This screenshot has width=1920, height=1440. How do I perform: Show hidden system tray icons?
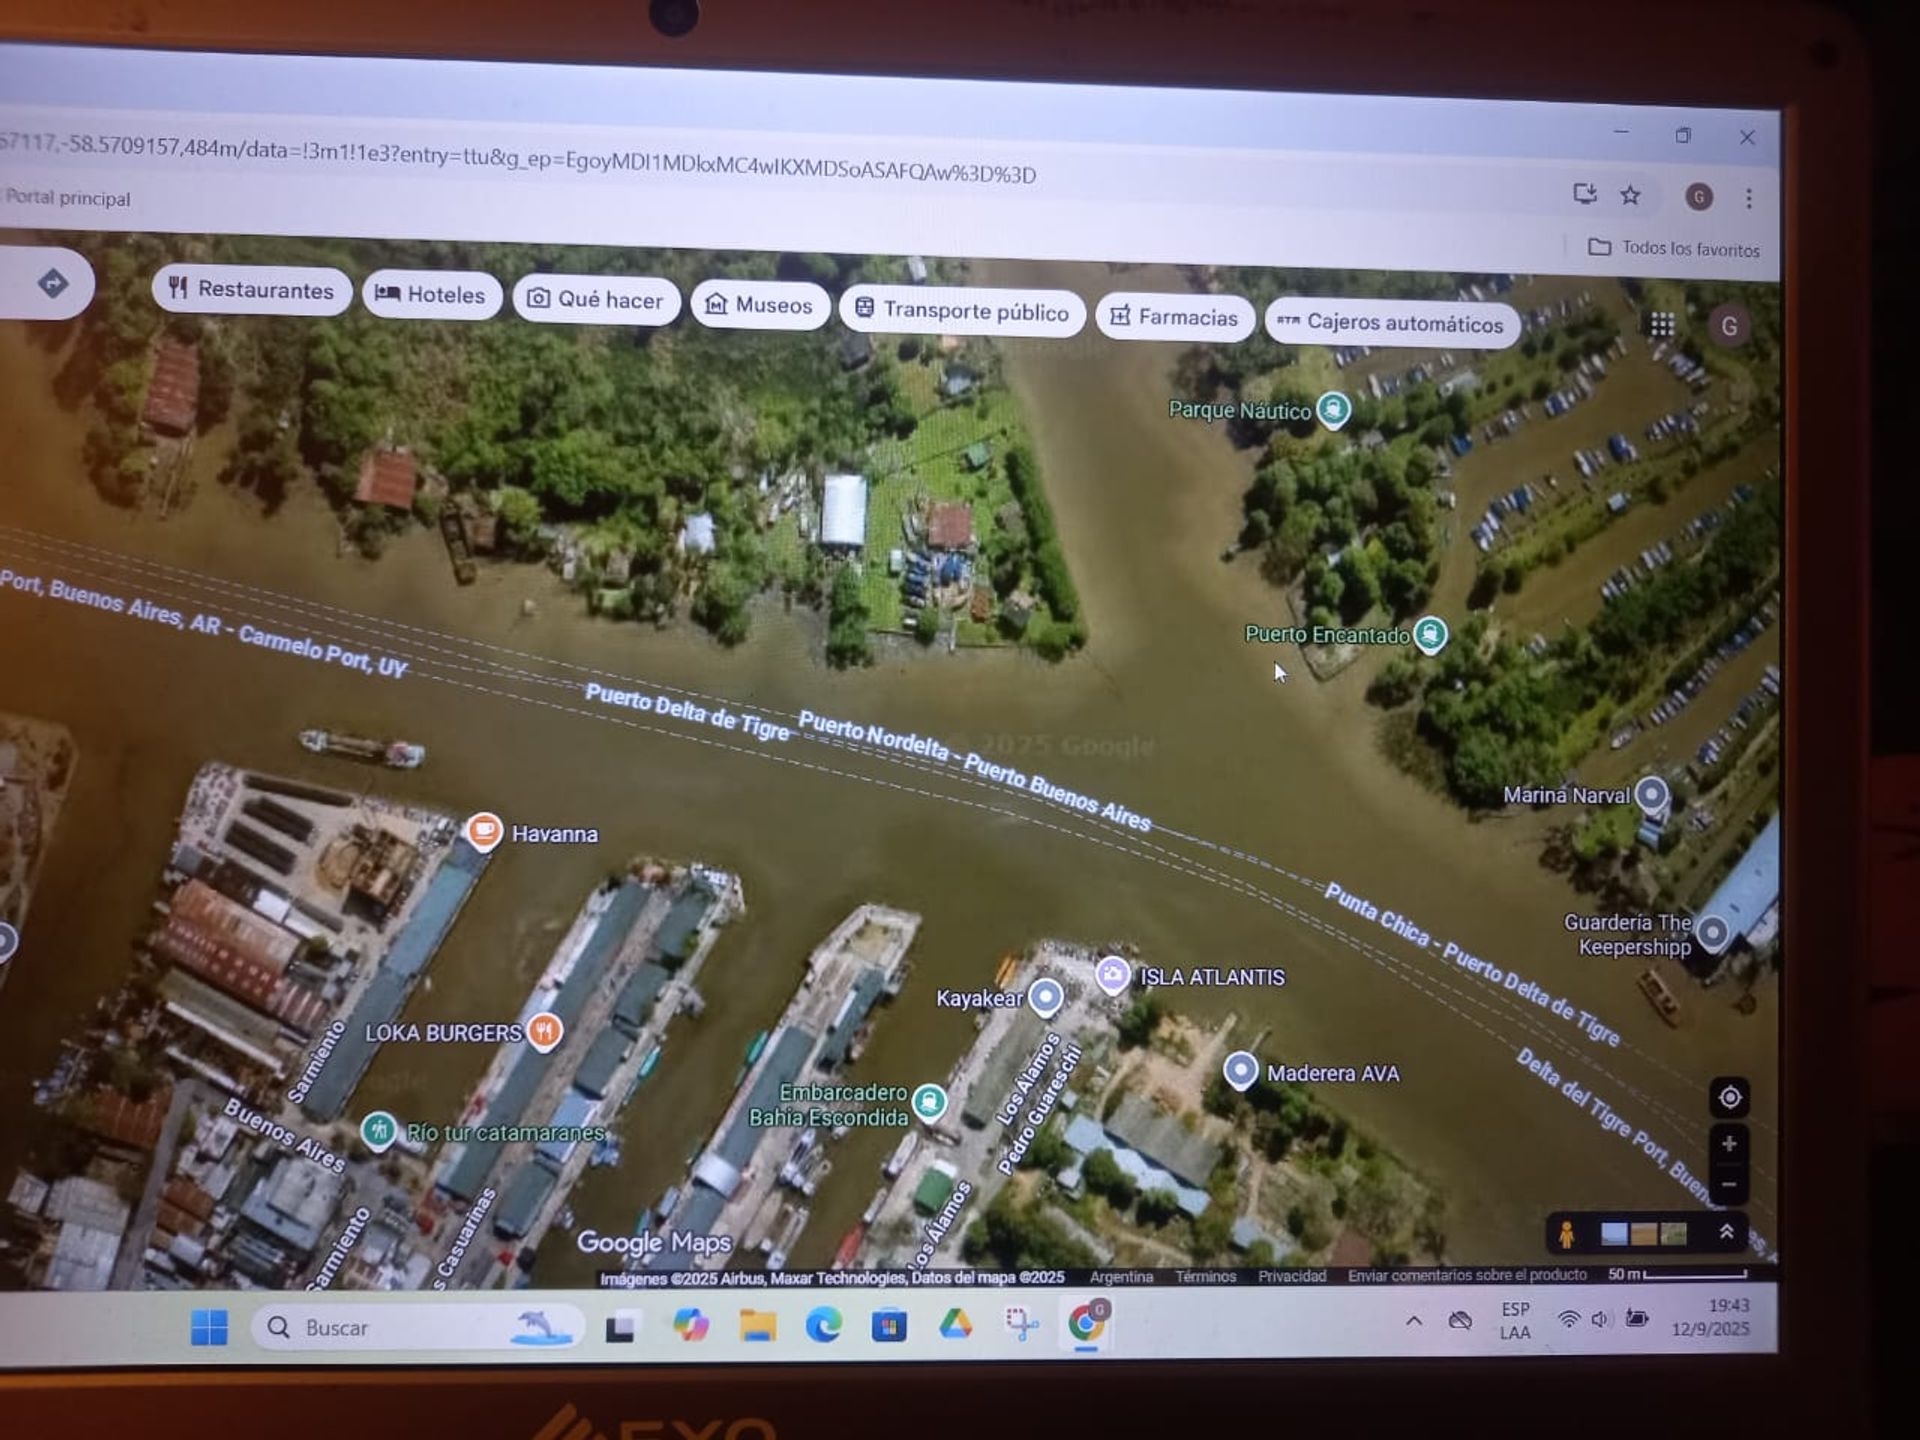pos(1414,1321)
